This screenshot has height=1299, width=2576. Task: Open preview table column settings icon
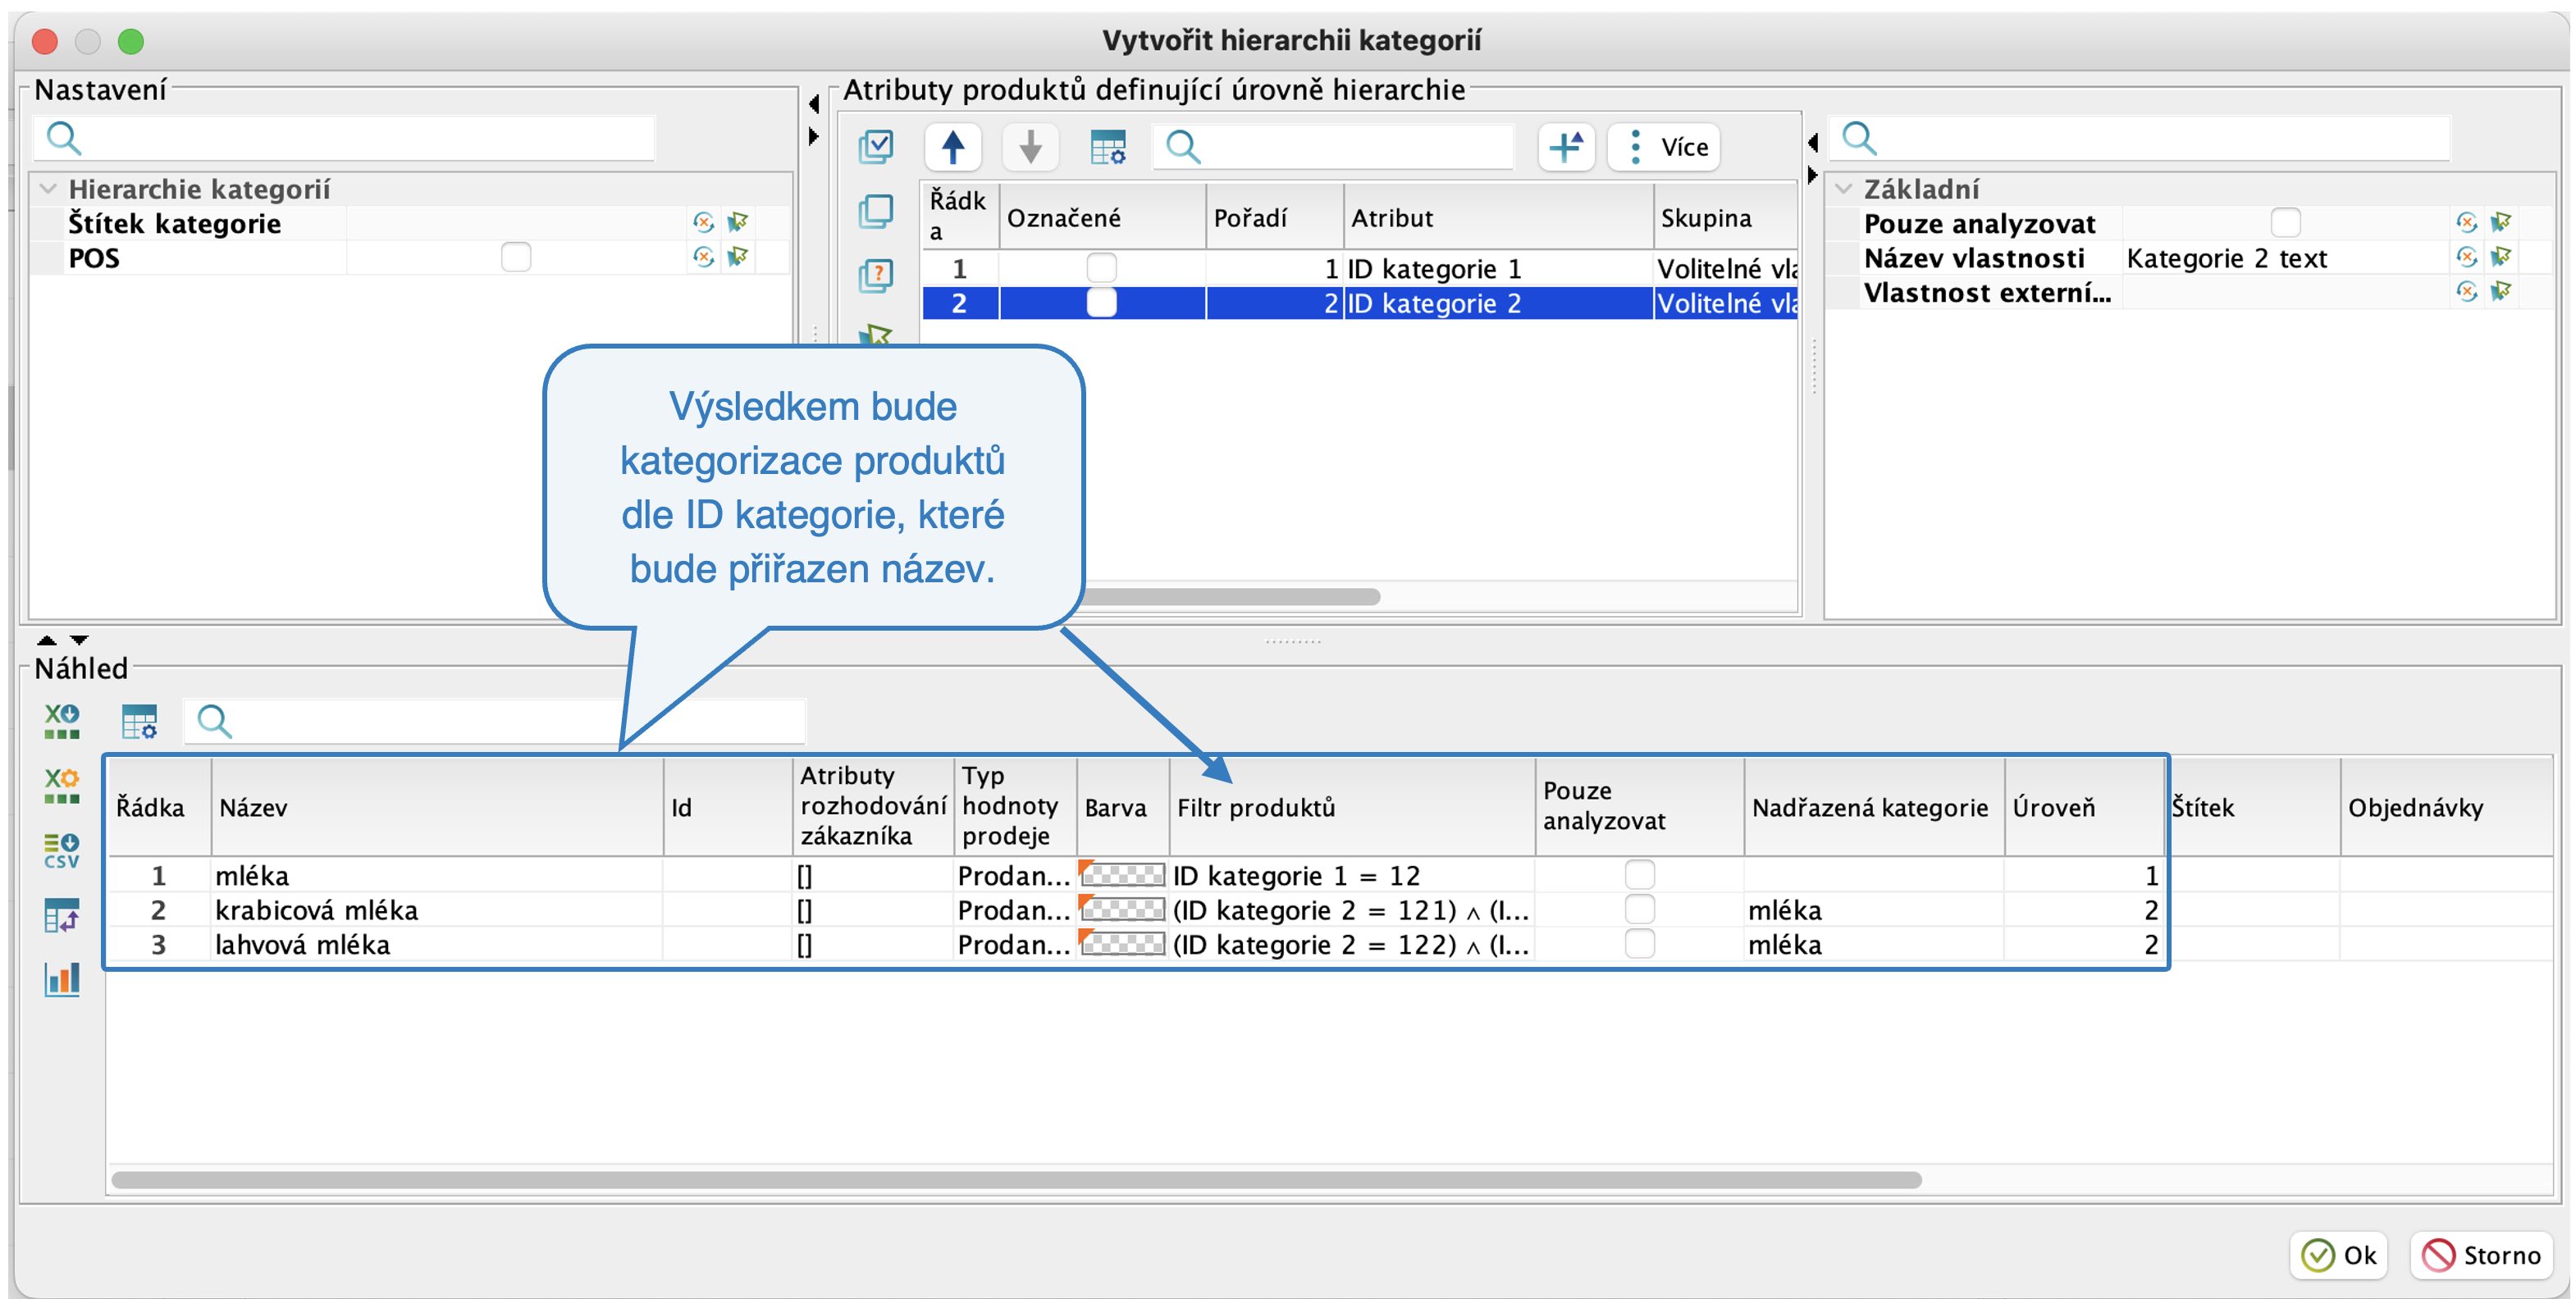coord(139,720)
